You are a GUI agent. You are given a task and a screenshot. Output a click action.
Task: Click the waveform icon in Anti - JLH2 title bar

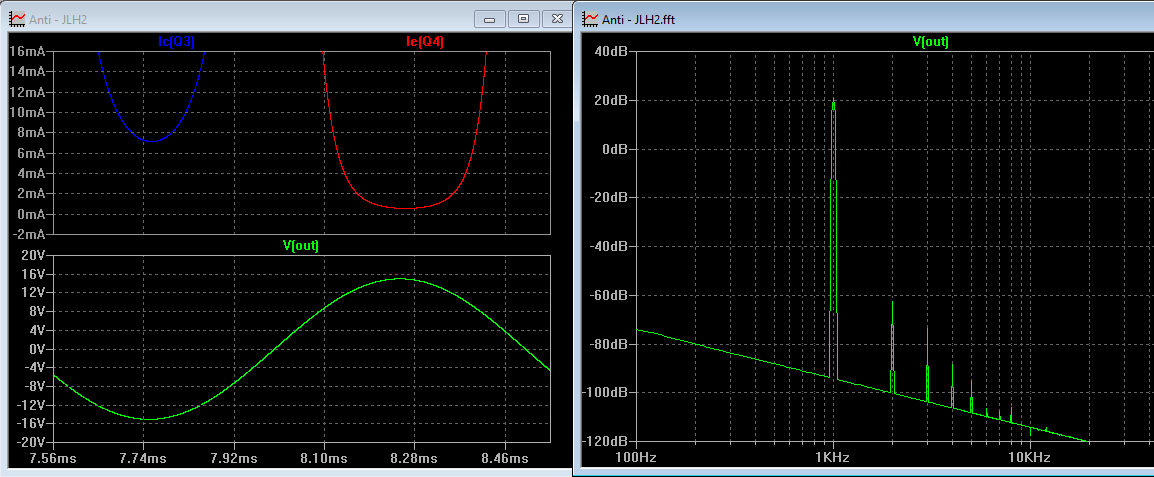pyautogui.click(x=17, y=19)
